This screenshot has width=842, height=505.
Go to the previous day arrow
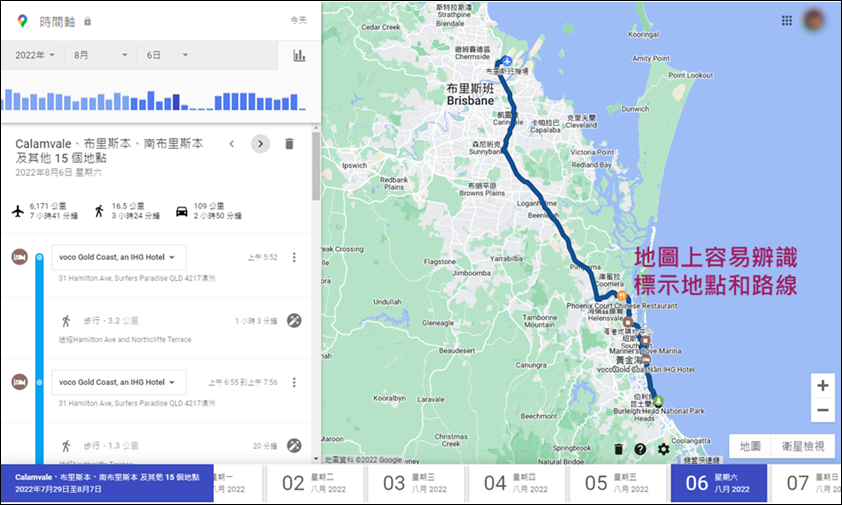coord(231,143)
